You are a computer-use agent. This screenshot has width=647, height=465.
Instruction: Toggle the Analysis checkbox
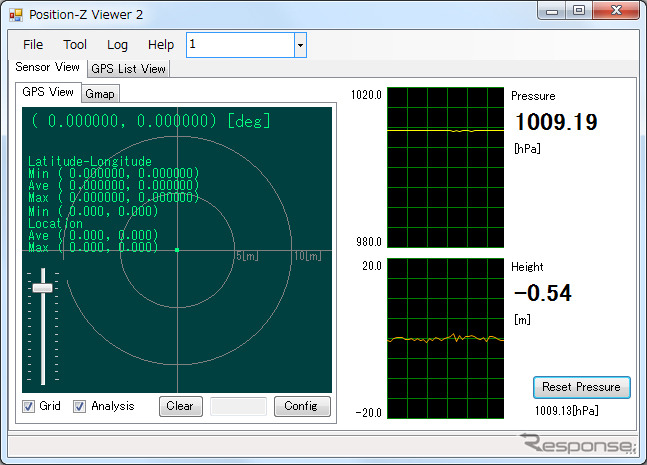pos(80,407)
